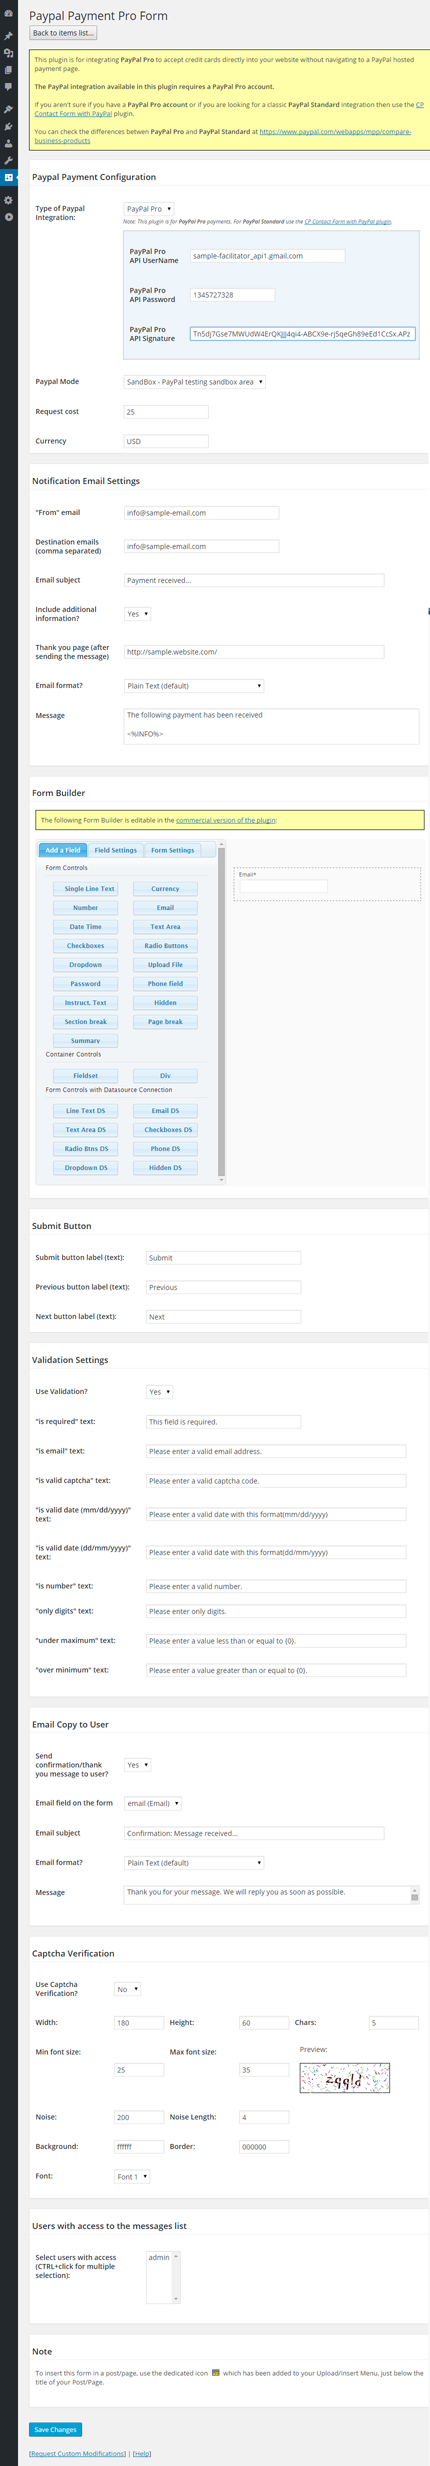Open the Tools wrench icon in the sidebar
The image size is (430, 2466).
pyautogui.click(x=8, y=160)
